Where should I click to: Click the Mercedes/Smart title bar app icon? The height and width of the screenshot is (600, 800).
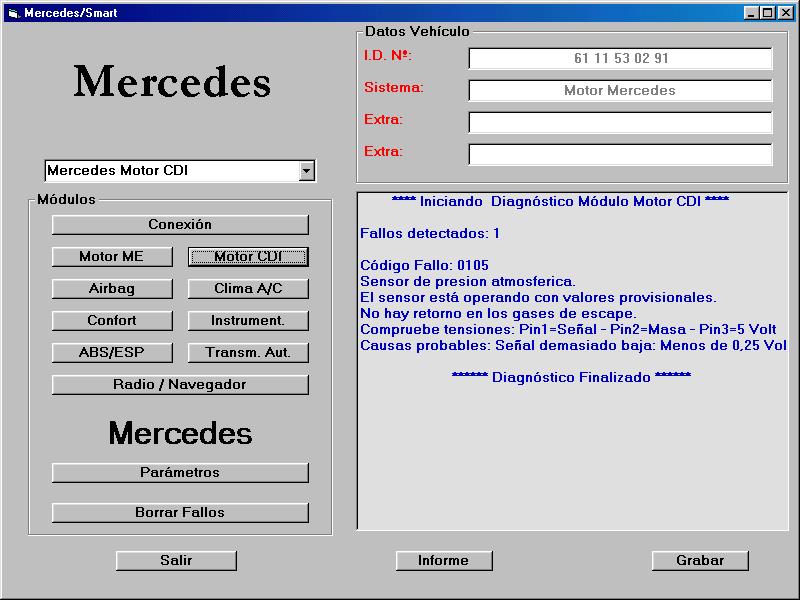[x=13, y=13]
